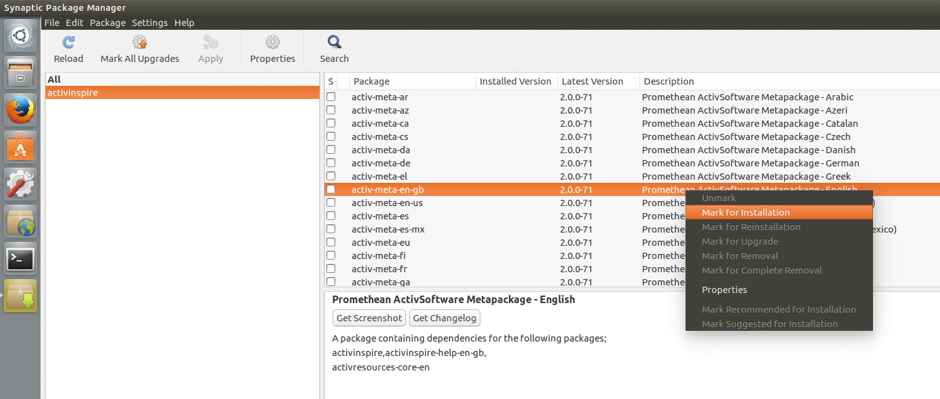Click the Czech metapackage description
The height and width of the screenshot is (399, 940).
pyautogui.click(x=746, y=137)
